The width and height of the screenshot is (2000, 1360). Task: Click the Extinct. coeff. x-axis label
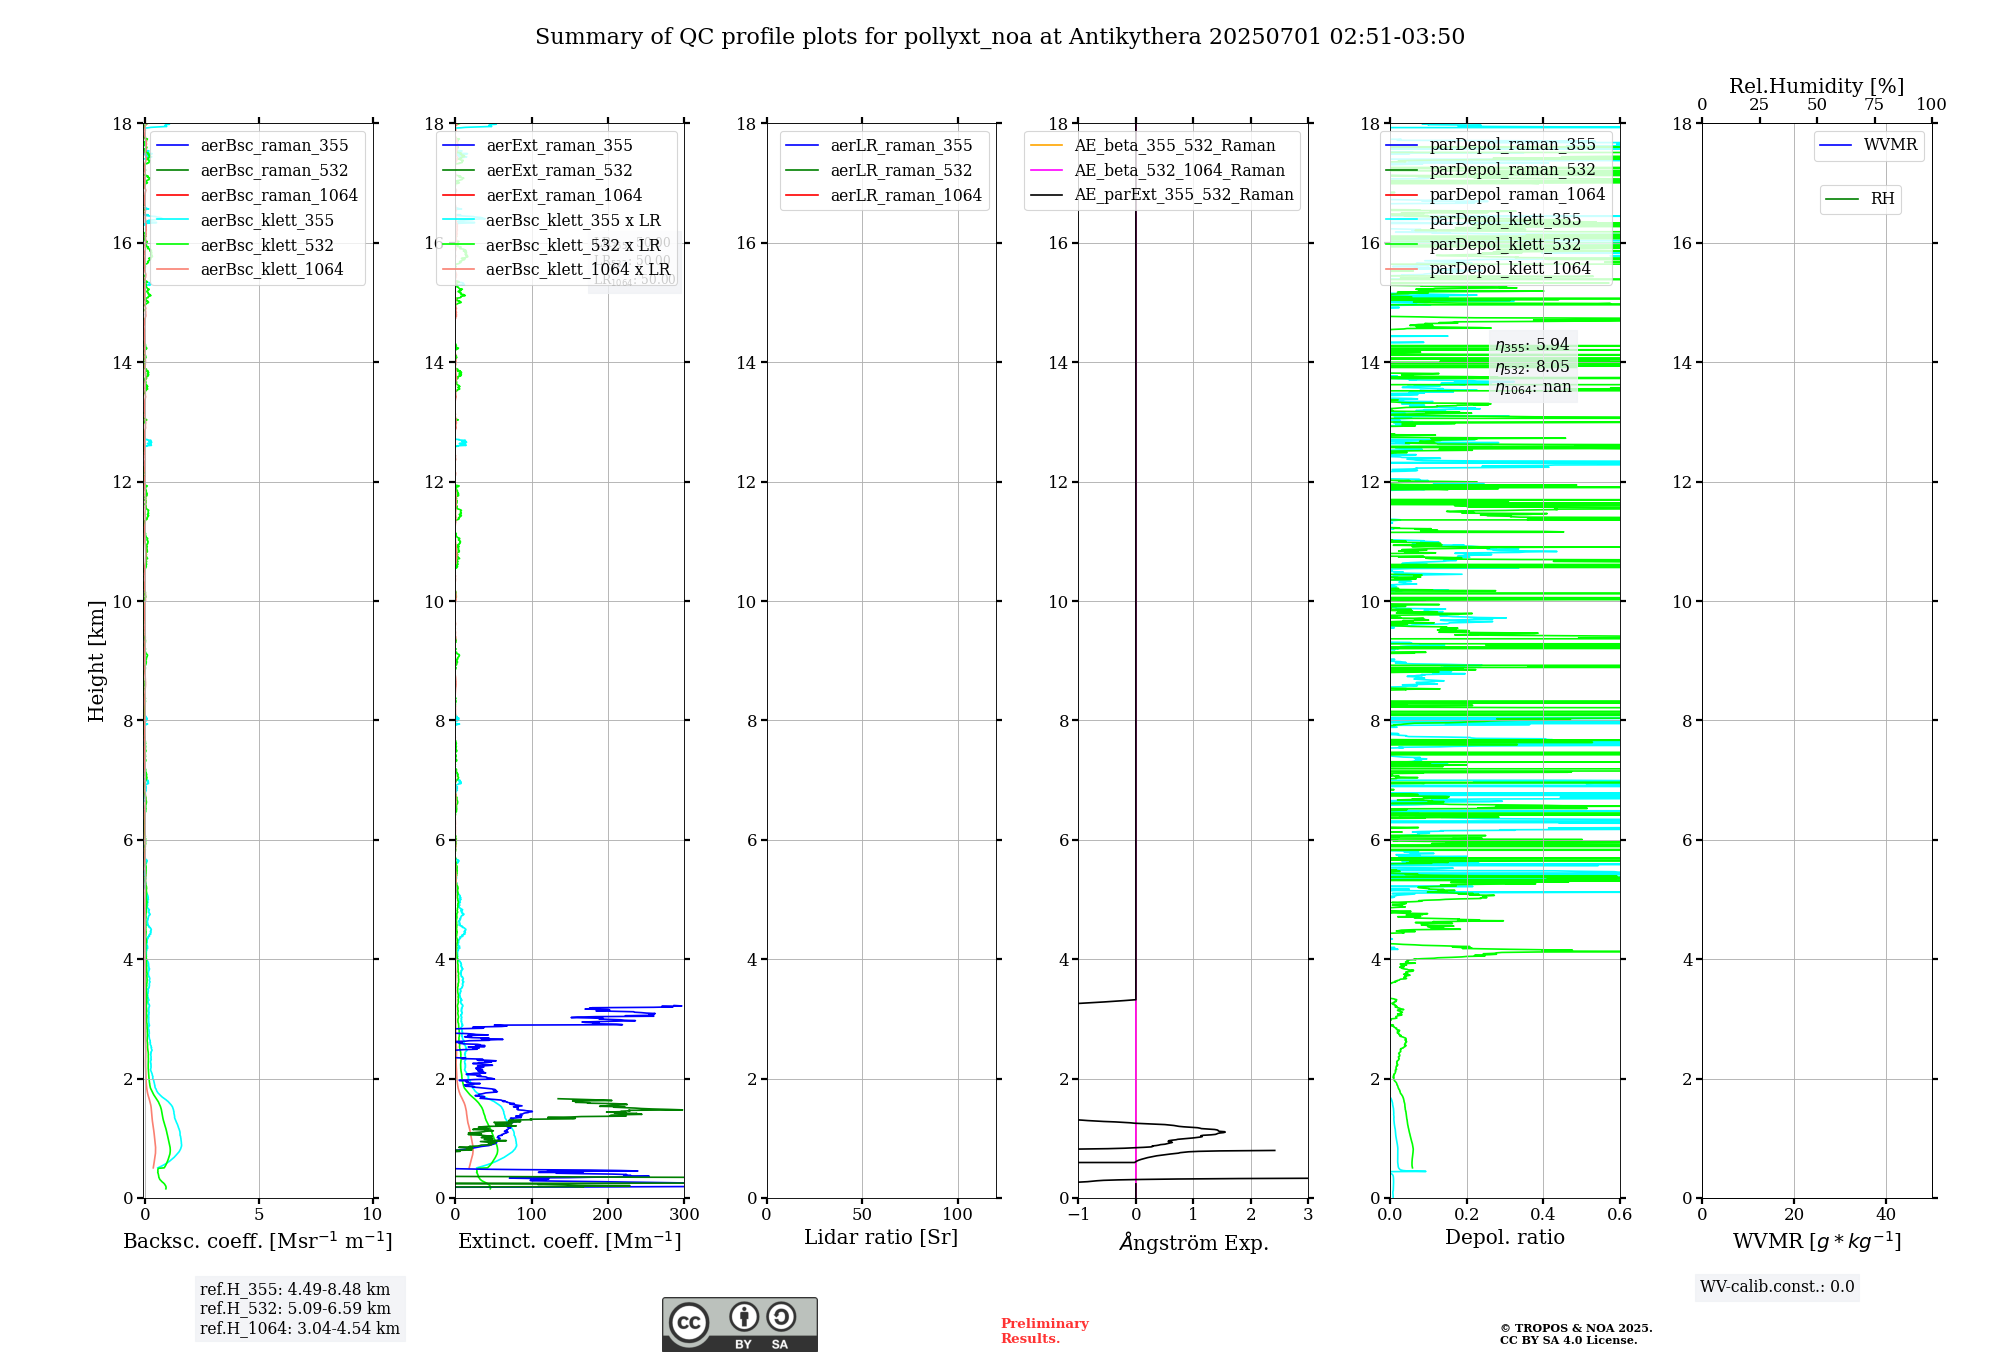tap(570, 1241)
